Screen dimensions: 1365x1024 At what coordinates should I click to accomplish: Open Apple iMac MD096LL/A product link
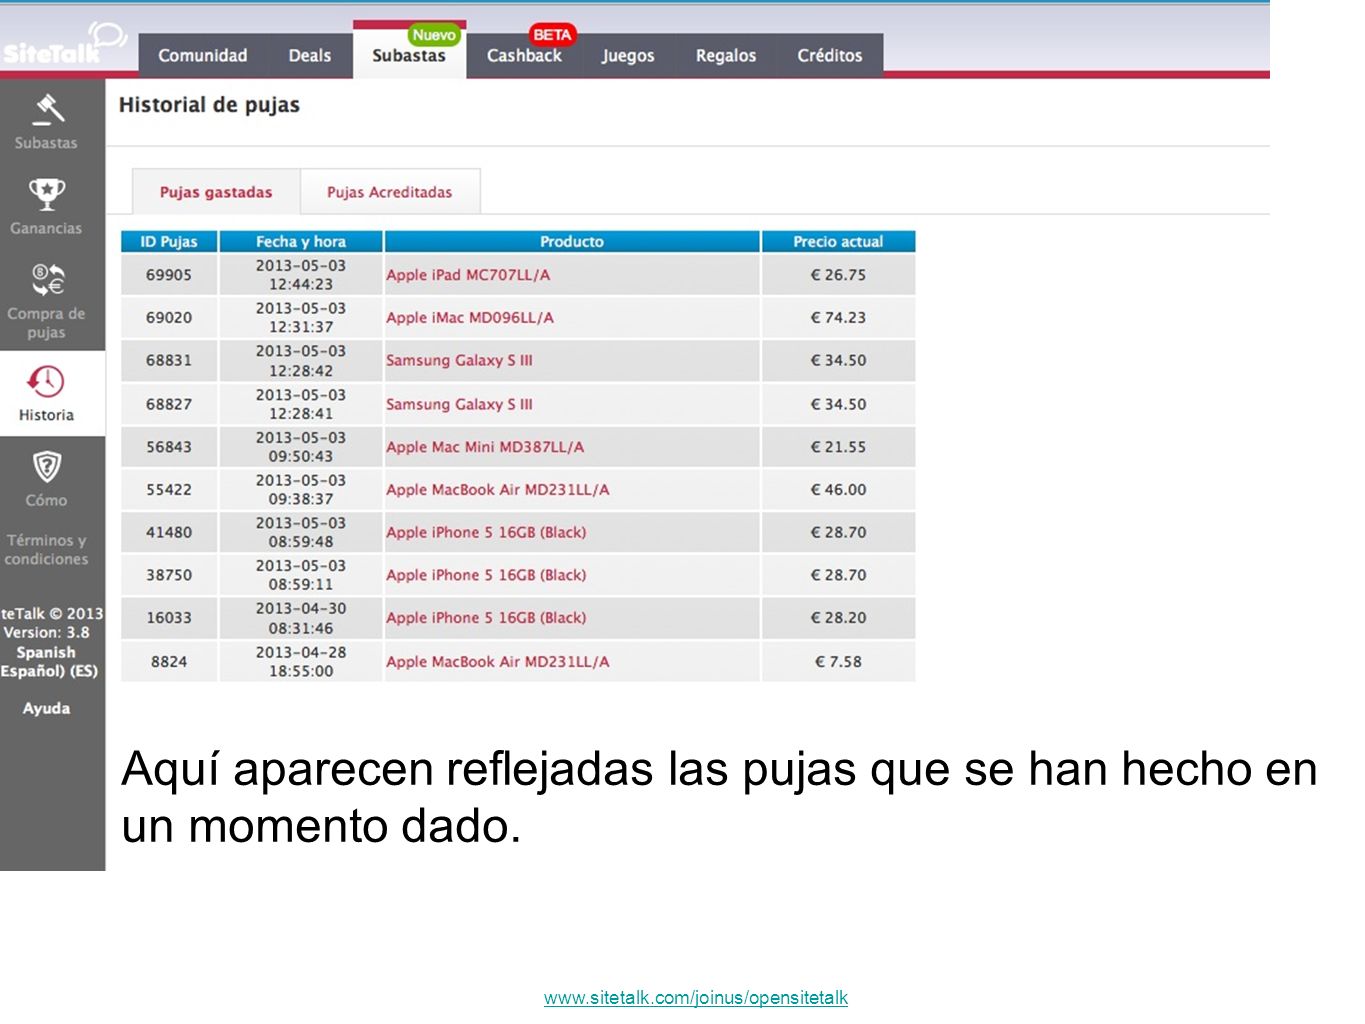(x=470, y=318)
